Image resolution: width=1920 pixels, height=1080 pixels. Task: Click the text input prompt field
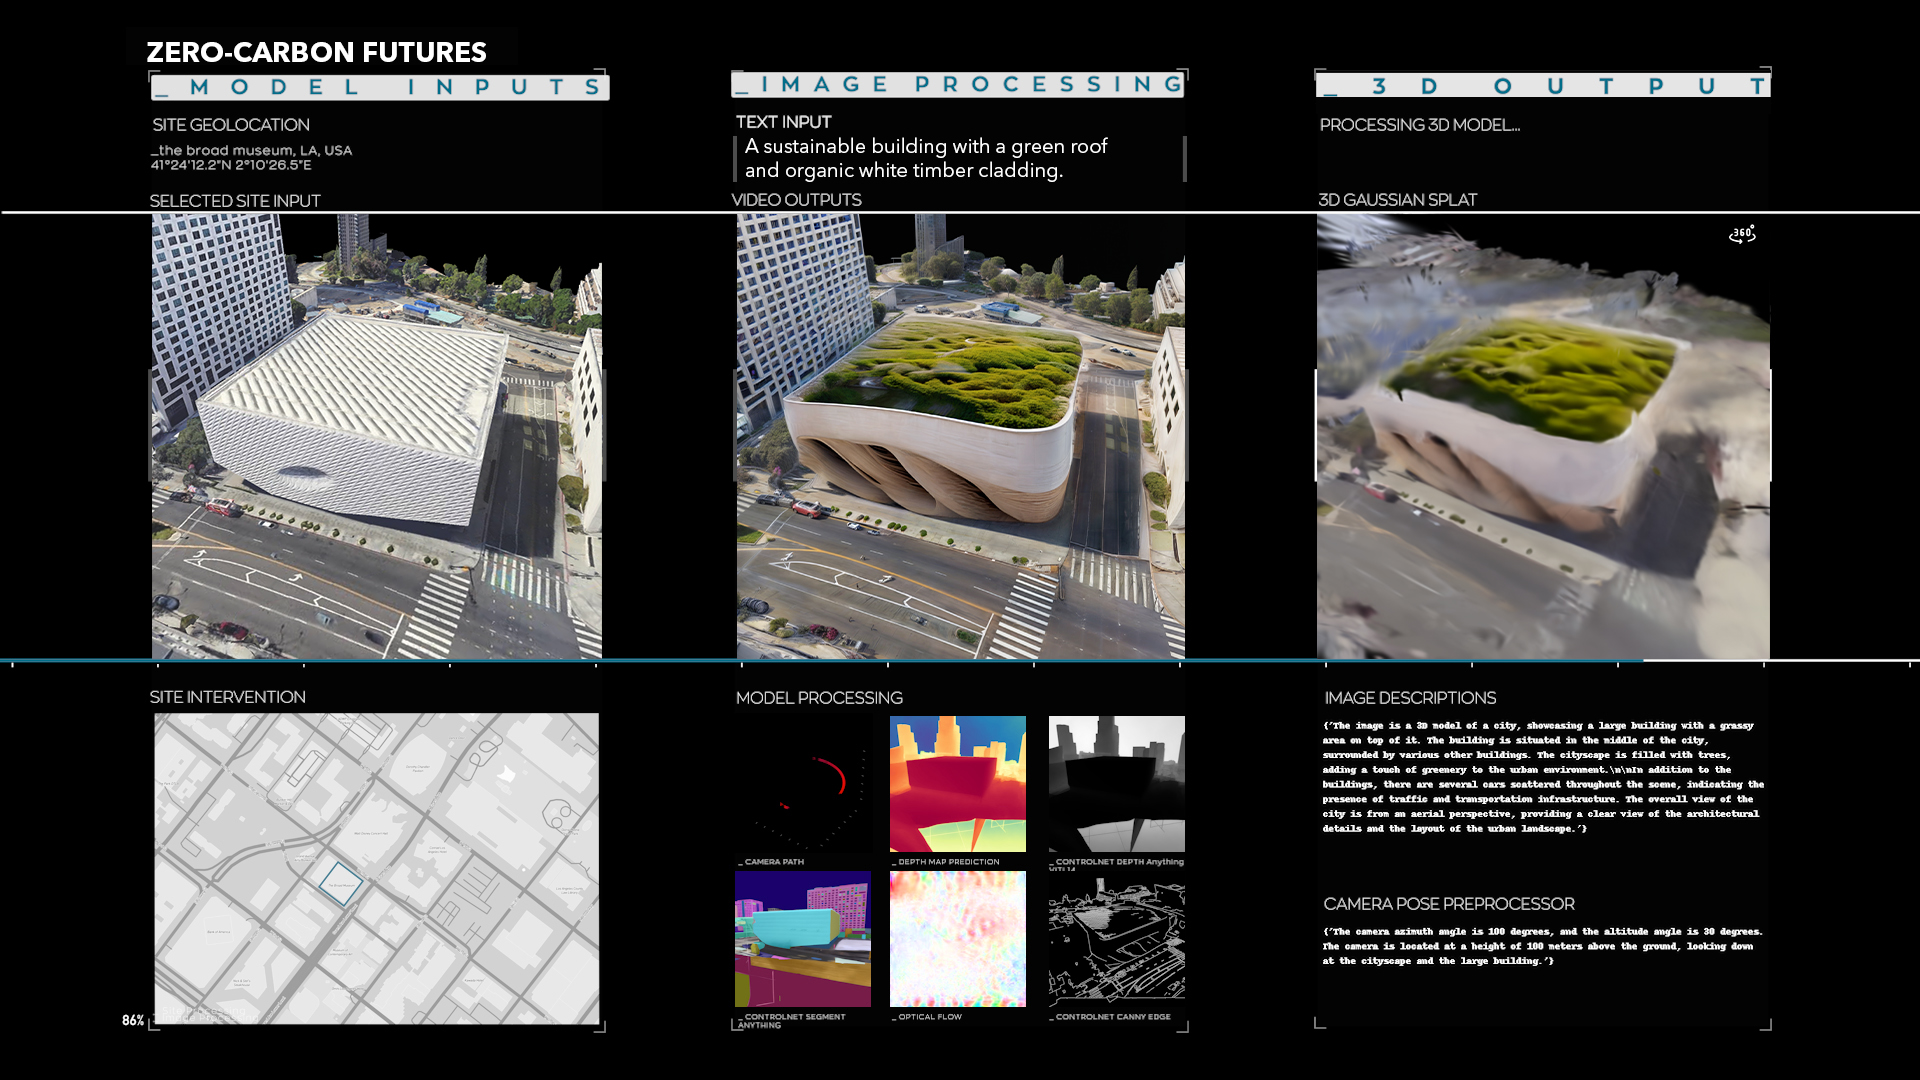tap(925, 158)
